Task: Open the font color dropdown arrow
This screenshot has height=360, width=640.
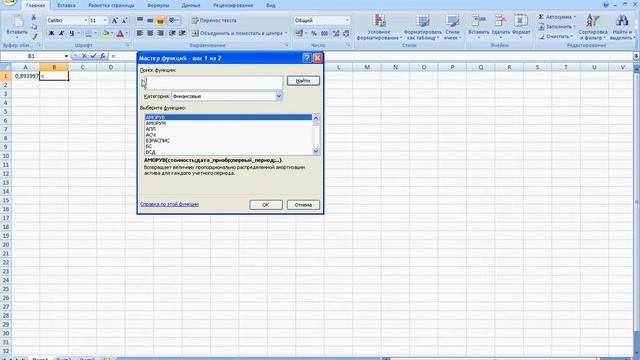Action: click(127, 33)
